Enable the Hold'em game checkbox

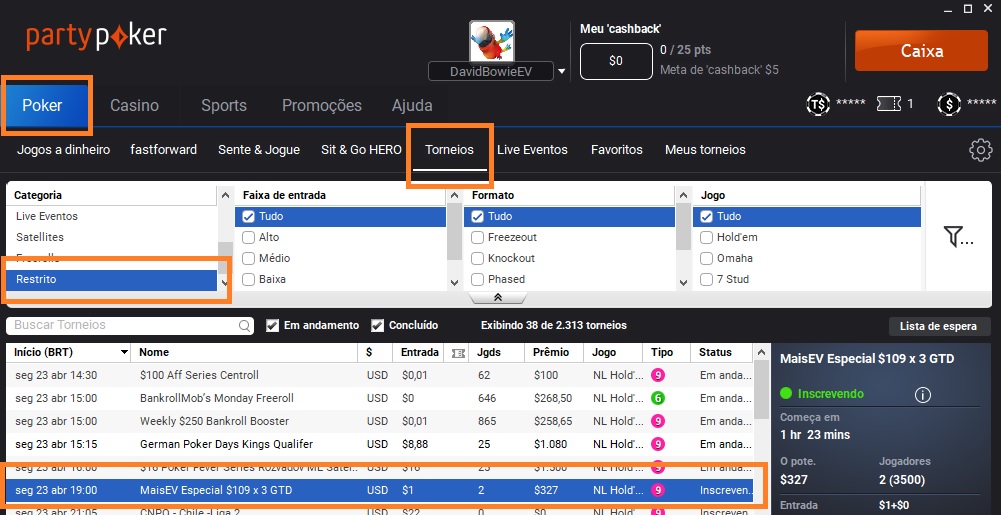[x=706, y=237]
